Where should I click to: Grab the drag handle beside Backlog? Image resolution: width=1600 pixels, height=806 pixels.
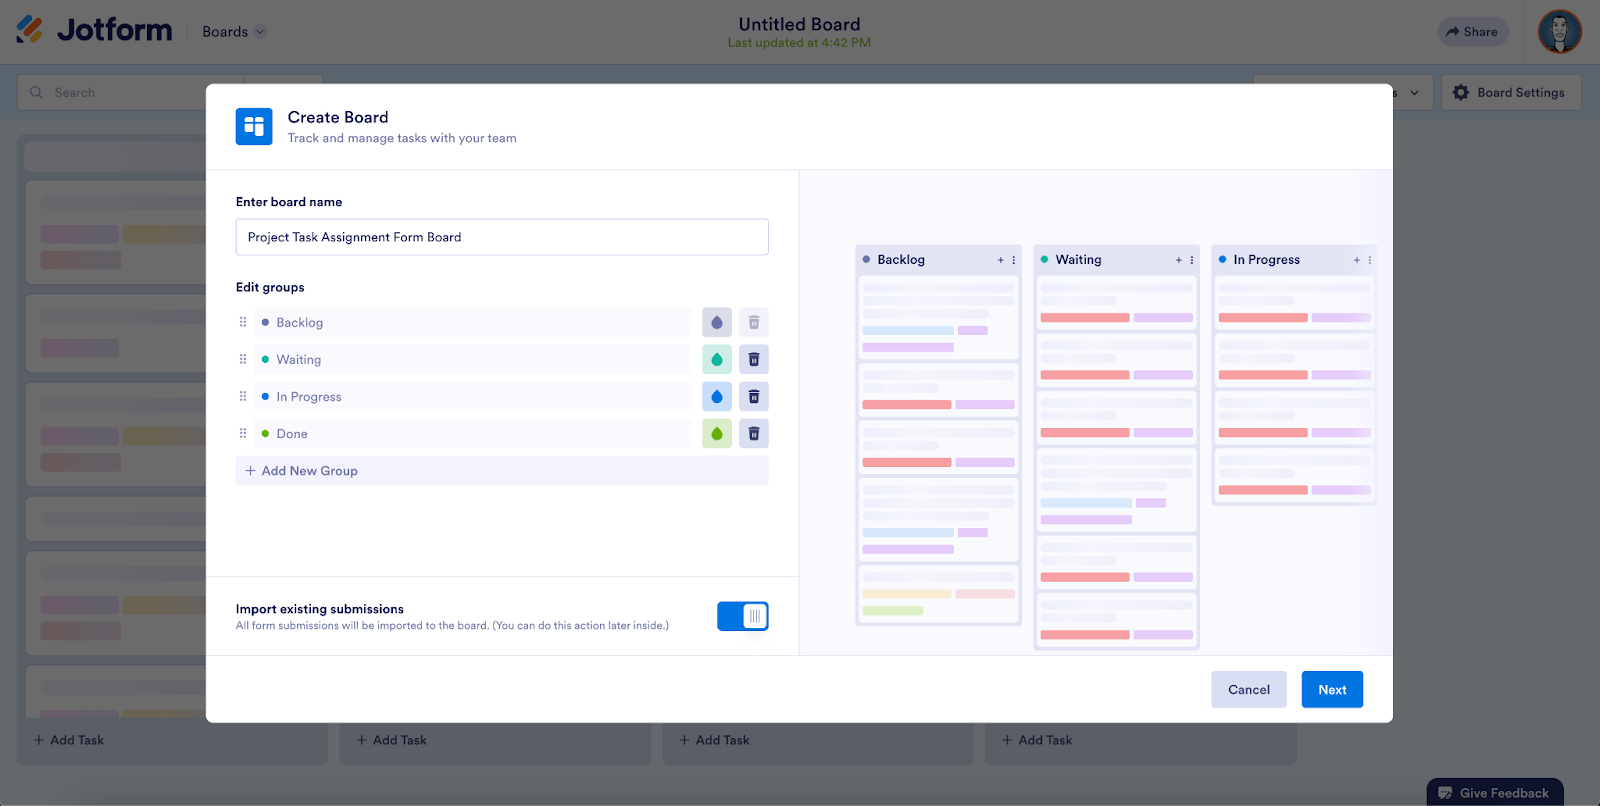pos(243,323)
